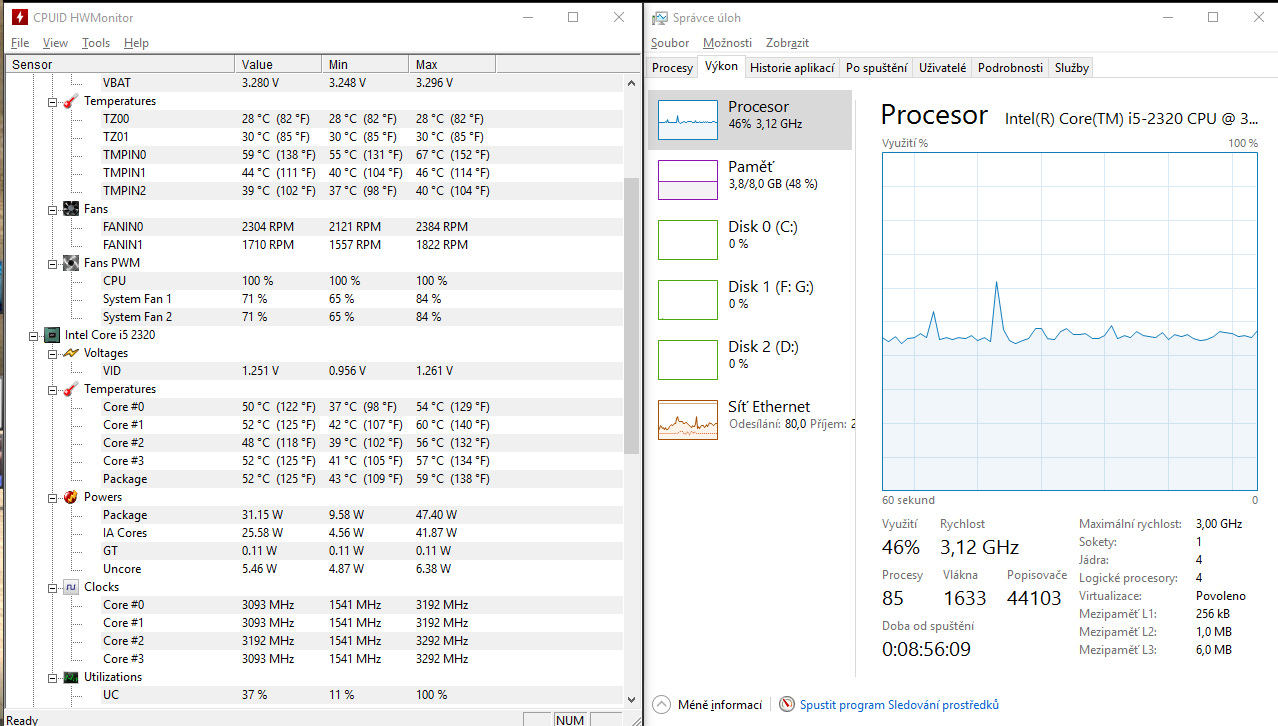Switch to Po spuštění tab
Screen dimensions: 1278x726
pyautogui.click(x=876, y=68)
